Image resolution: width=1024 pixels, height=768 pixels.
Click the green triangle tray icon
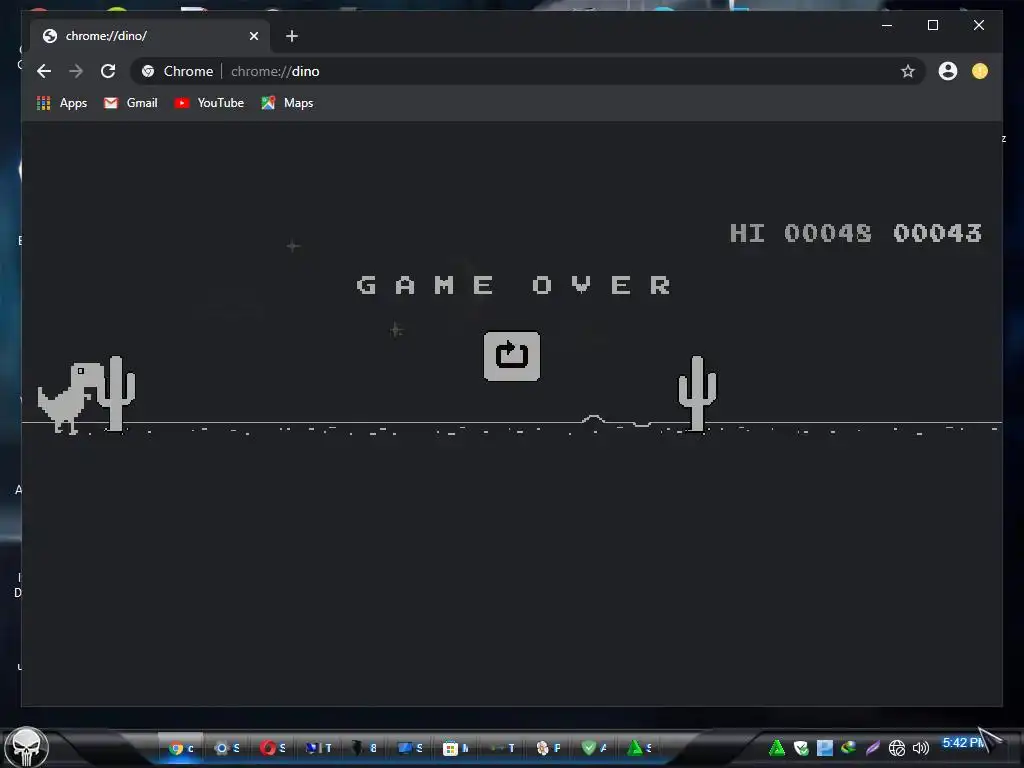[776, 748]
